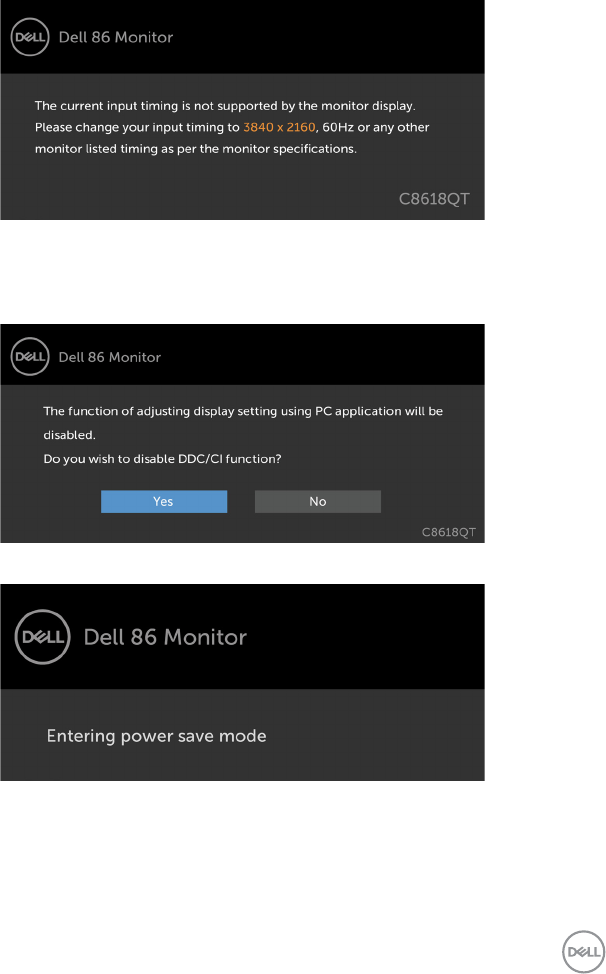This screenshot has width=606, height=974.
Task: Click the orange 3840 x 2160 resolution text
Action: [279, 127]
